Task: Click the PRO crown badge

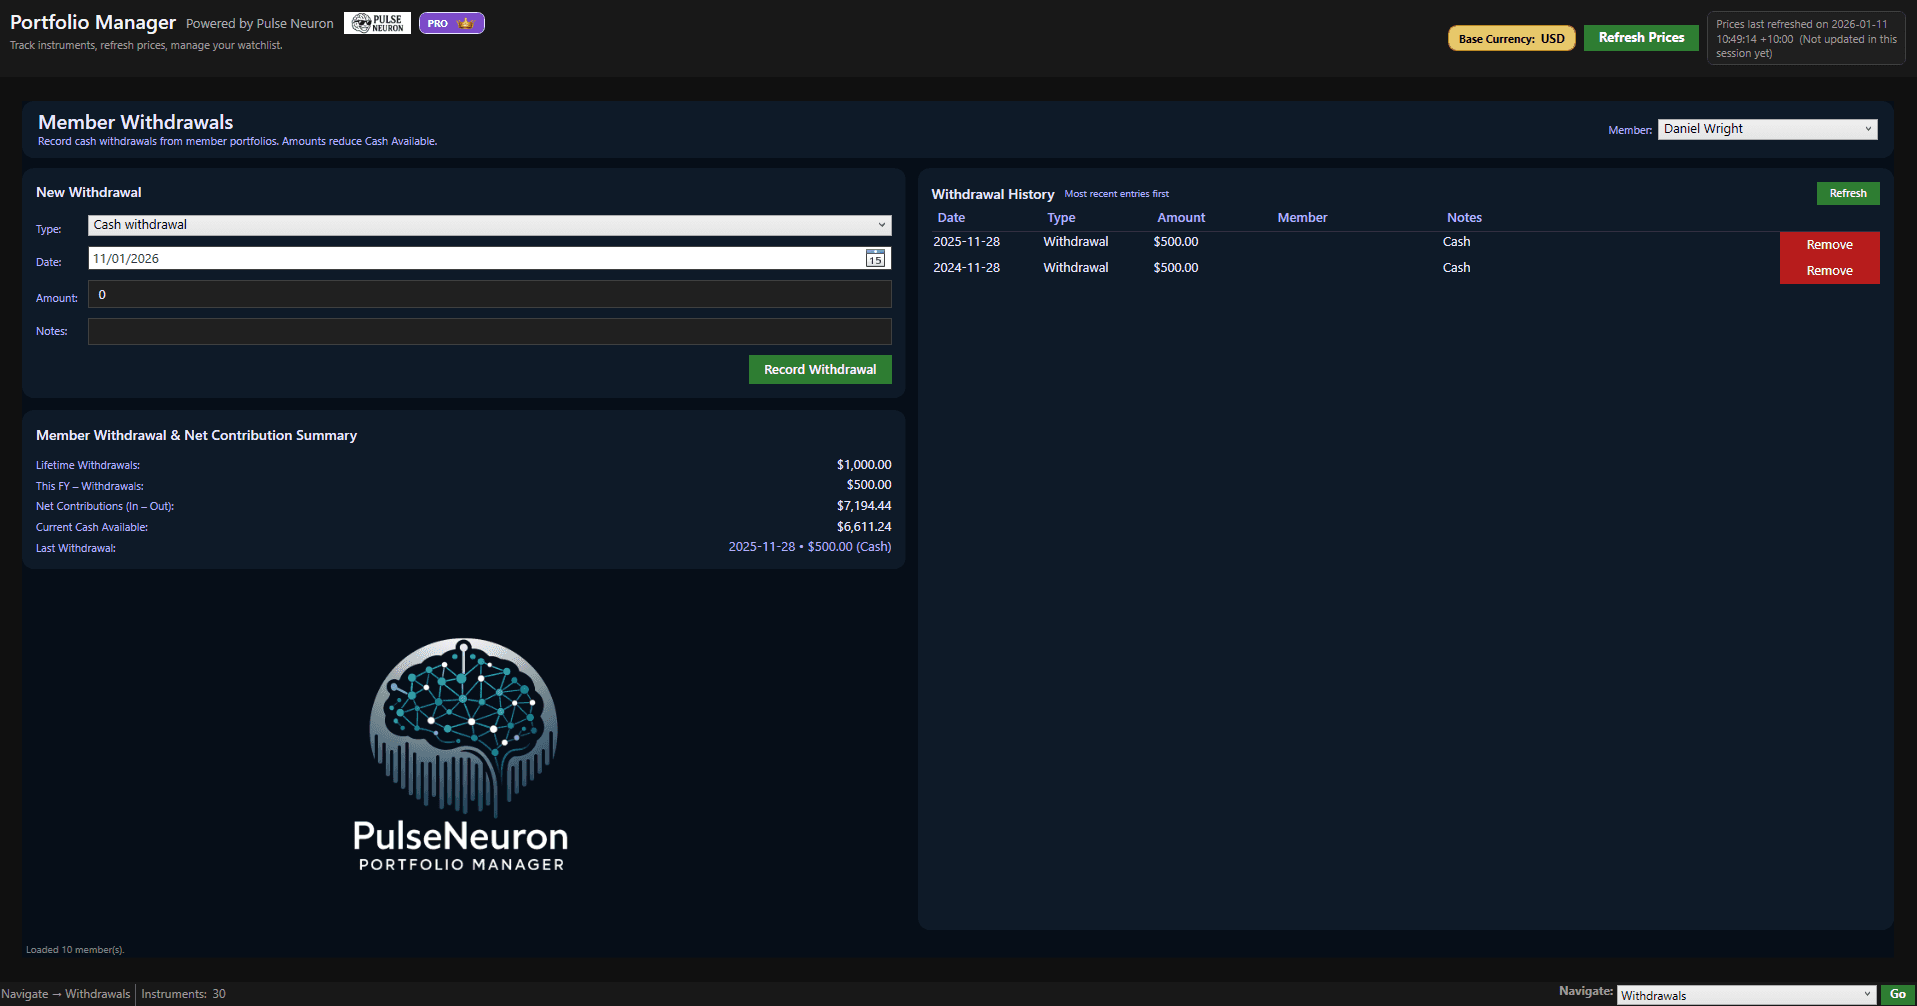Action: point(451,23)
